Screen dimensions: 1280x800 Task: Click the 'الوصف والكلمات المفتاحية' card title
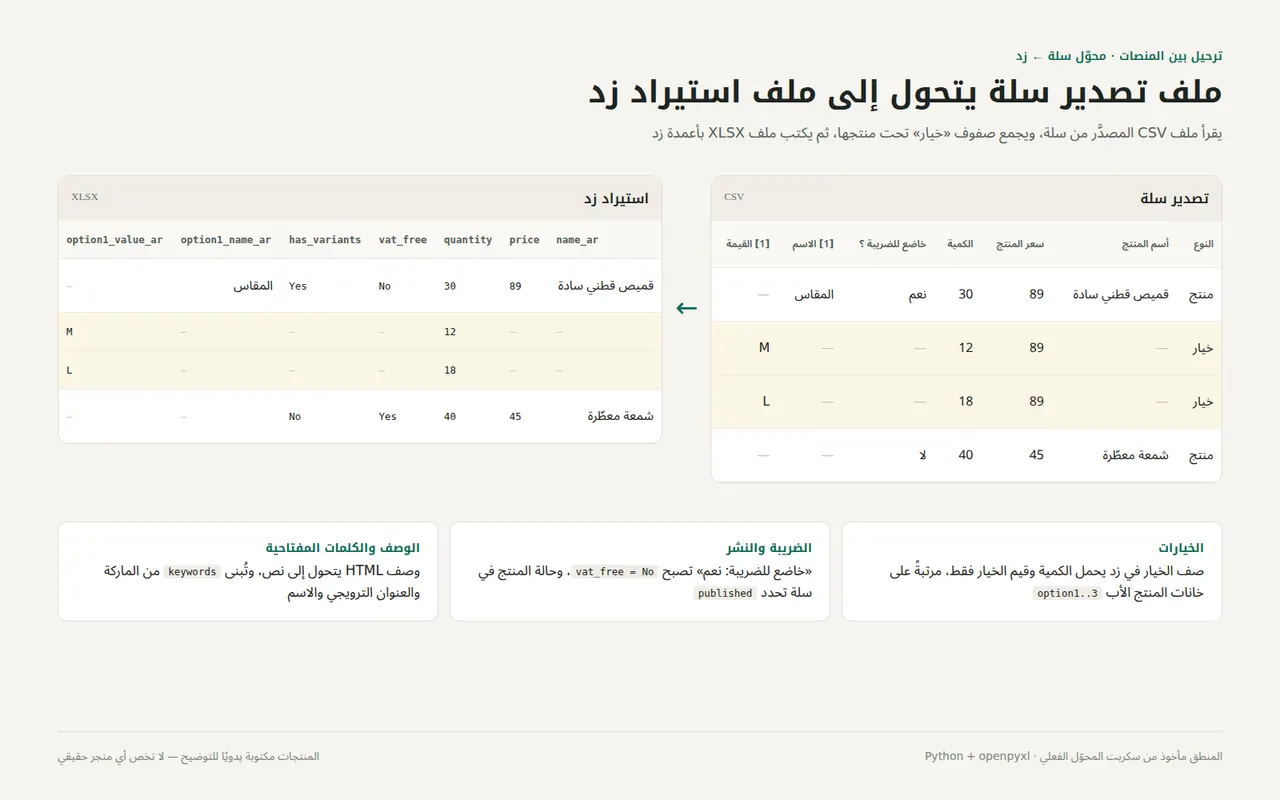pos(343,548)
